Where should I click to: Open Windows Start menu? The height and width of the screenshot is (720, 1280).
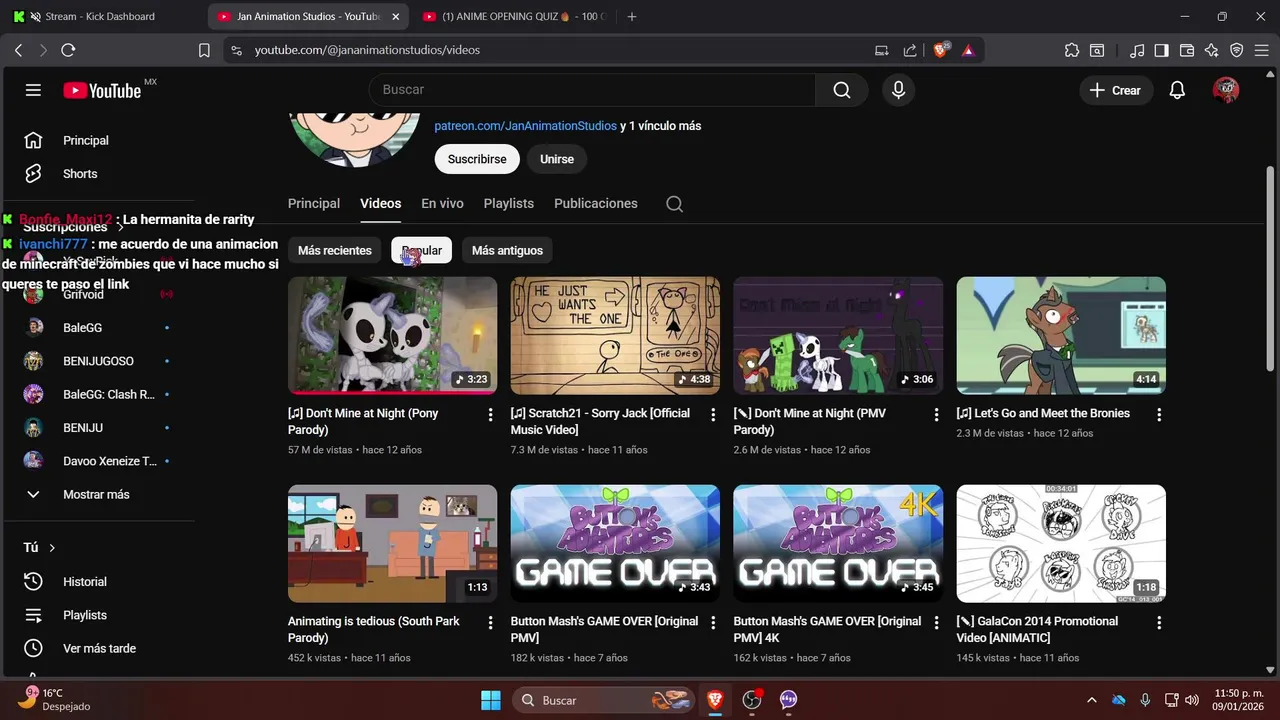tap(490, 700)
